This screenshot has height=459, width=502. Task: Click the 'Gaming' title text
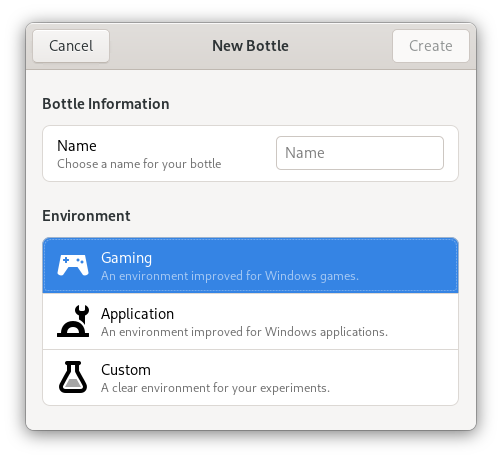[x=126, y=258]
